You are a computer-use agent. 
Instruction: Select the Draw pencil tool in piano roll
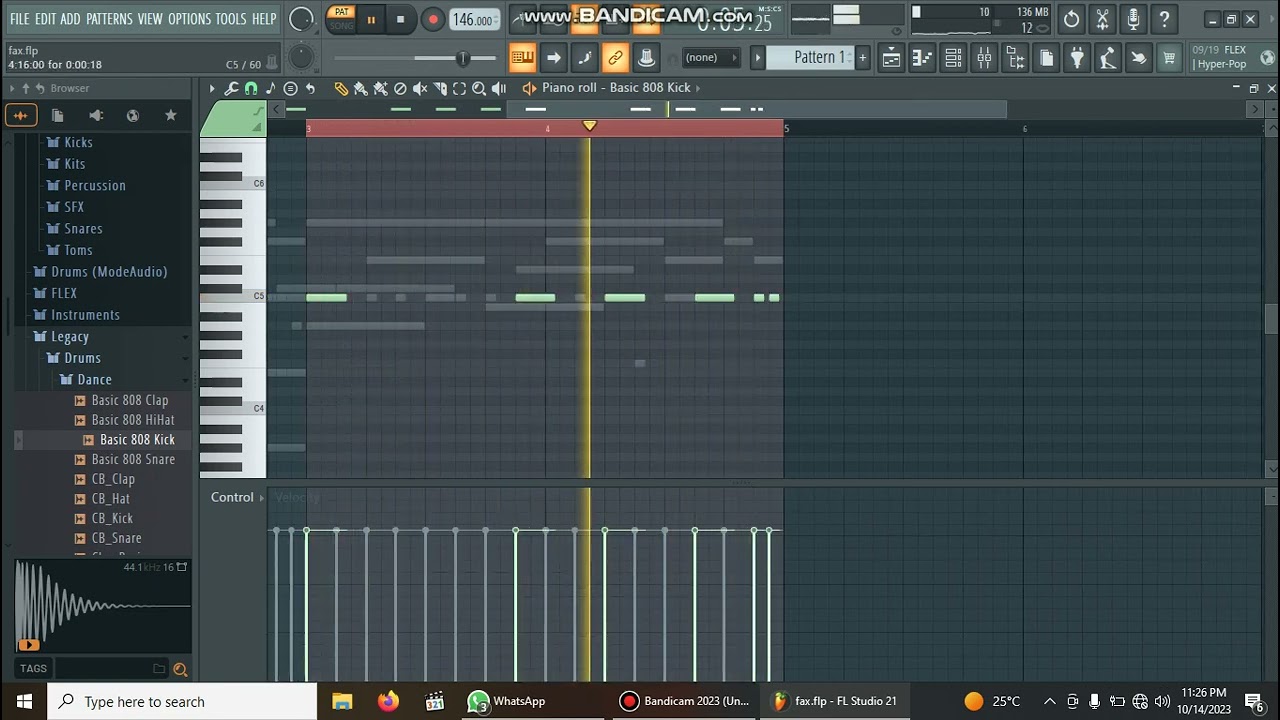[341, 88]
